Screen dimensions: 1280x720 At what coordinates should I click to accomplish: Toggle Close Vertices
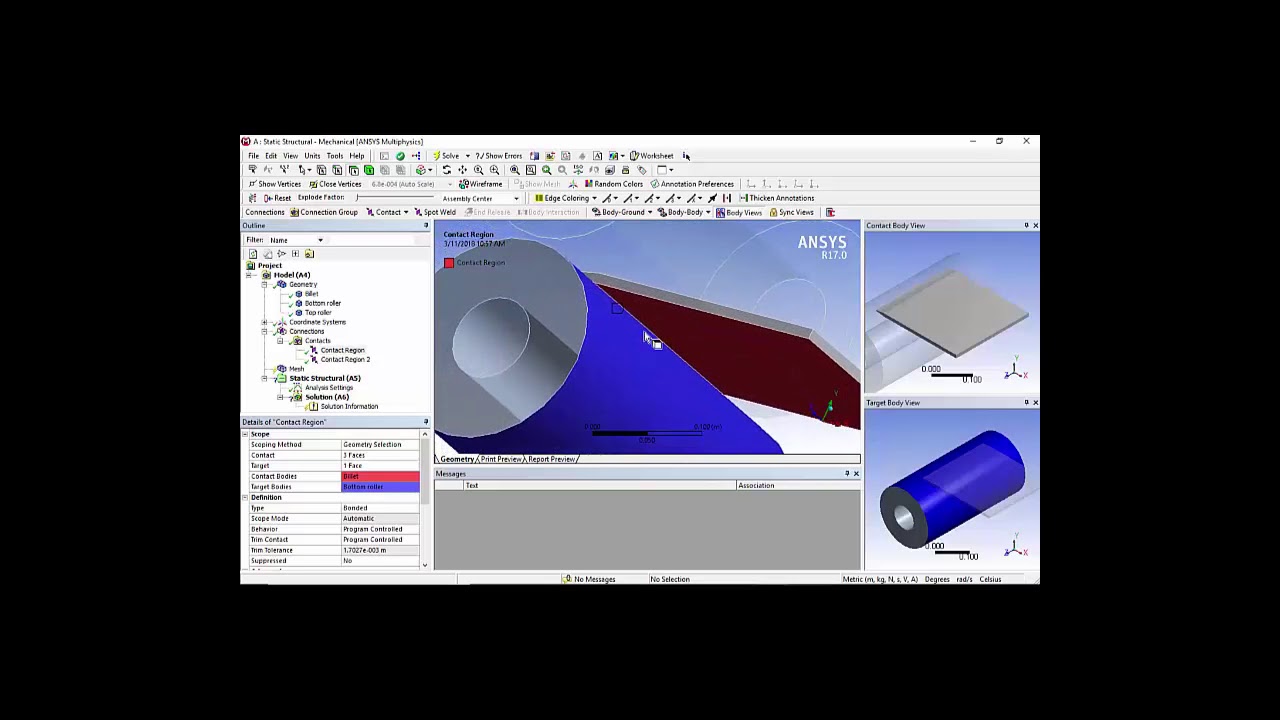click(x=336, y=184)
